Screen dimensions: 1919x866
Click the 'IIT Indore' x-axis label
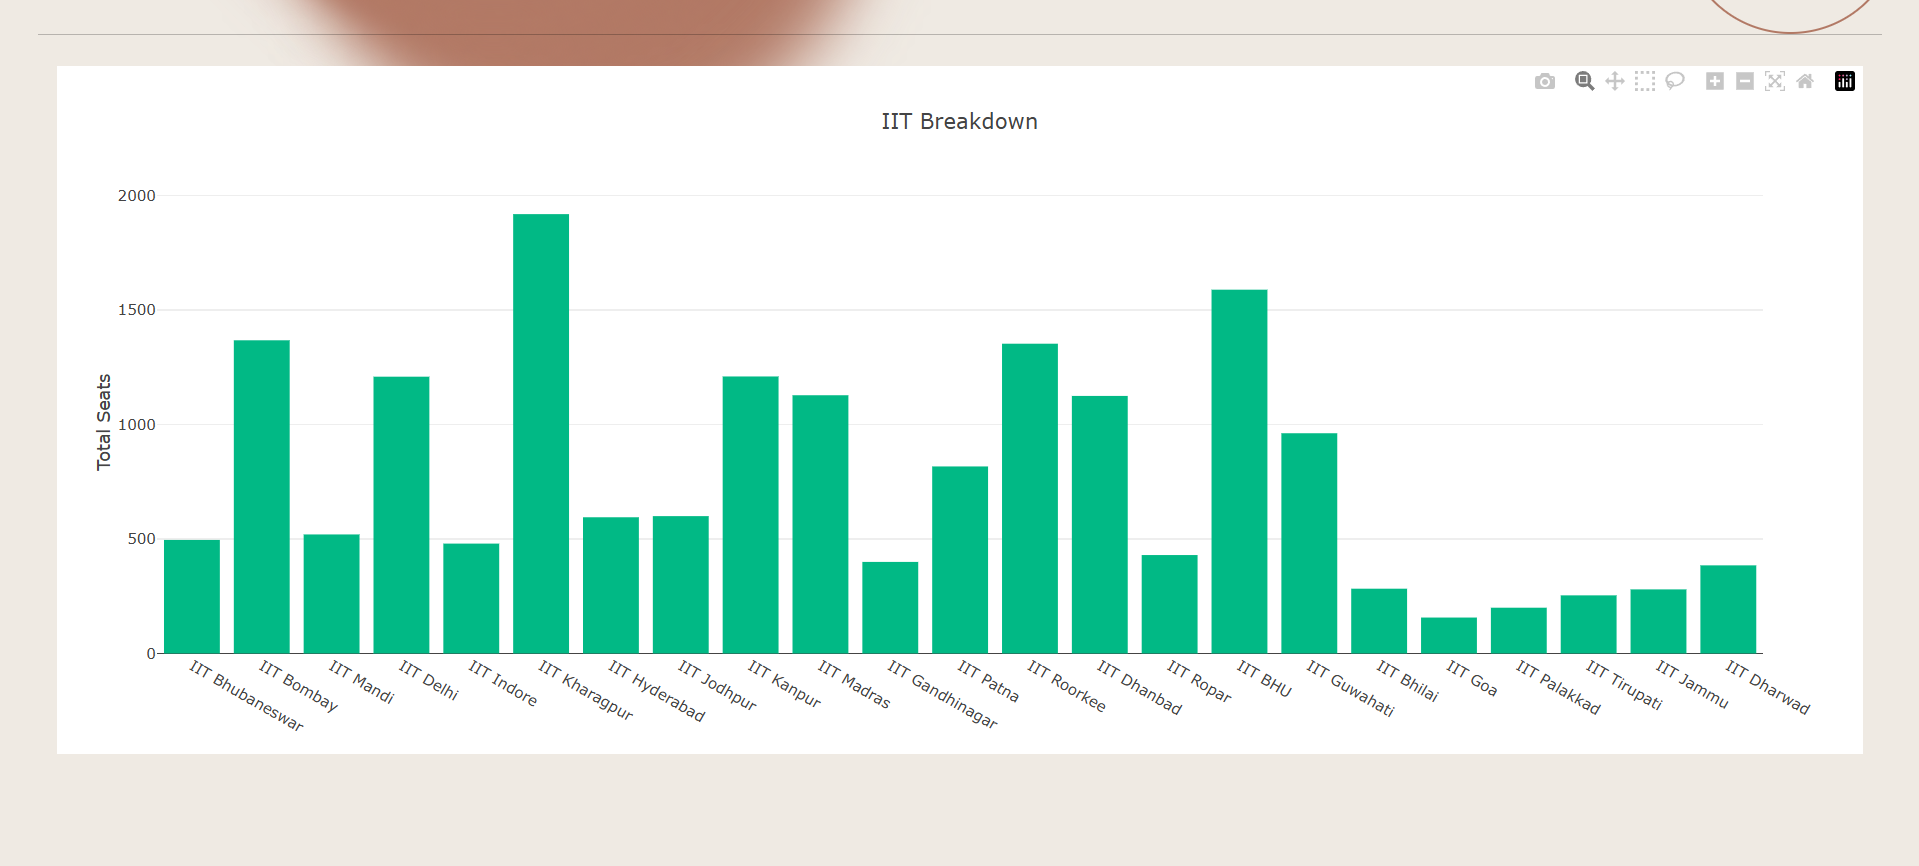(503, 683)
